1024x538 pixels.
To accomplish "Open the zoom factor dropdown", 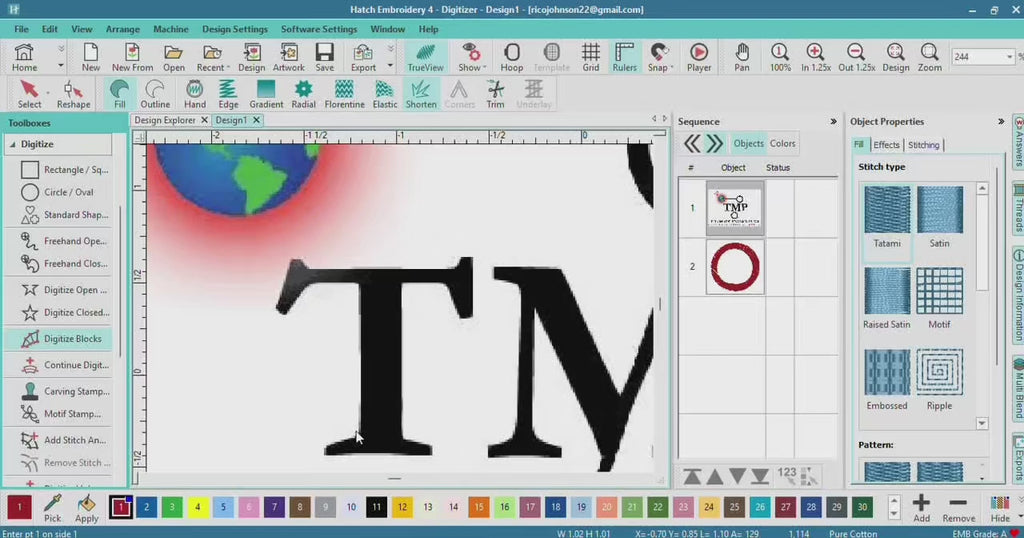I will click(1009, 57).
